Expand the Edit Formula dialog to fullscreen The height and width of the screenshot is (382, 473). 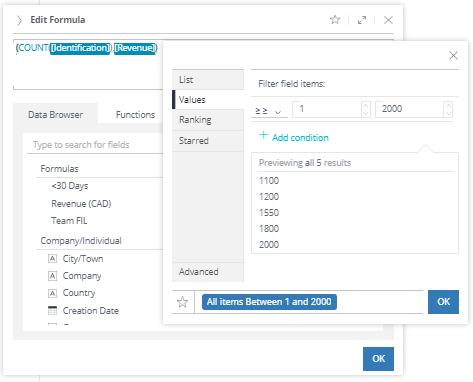pos(362,20)
